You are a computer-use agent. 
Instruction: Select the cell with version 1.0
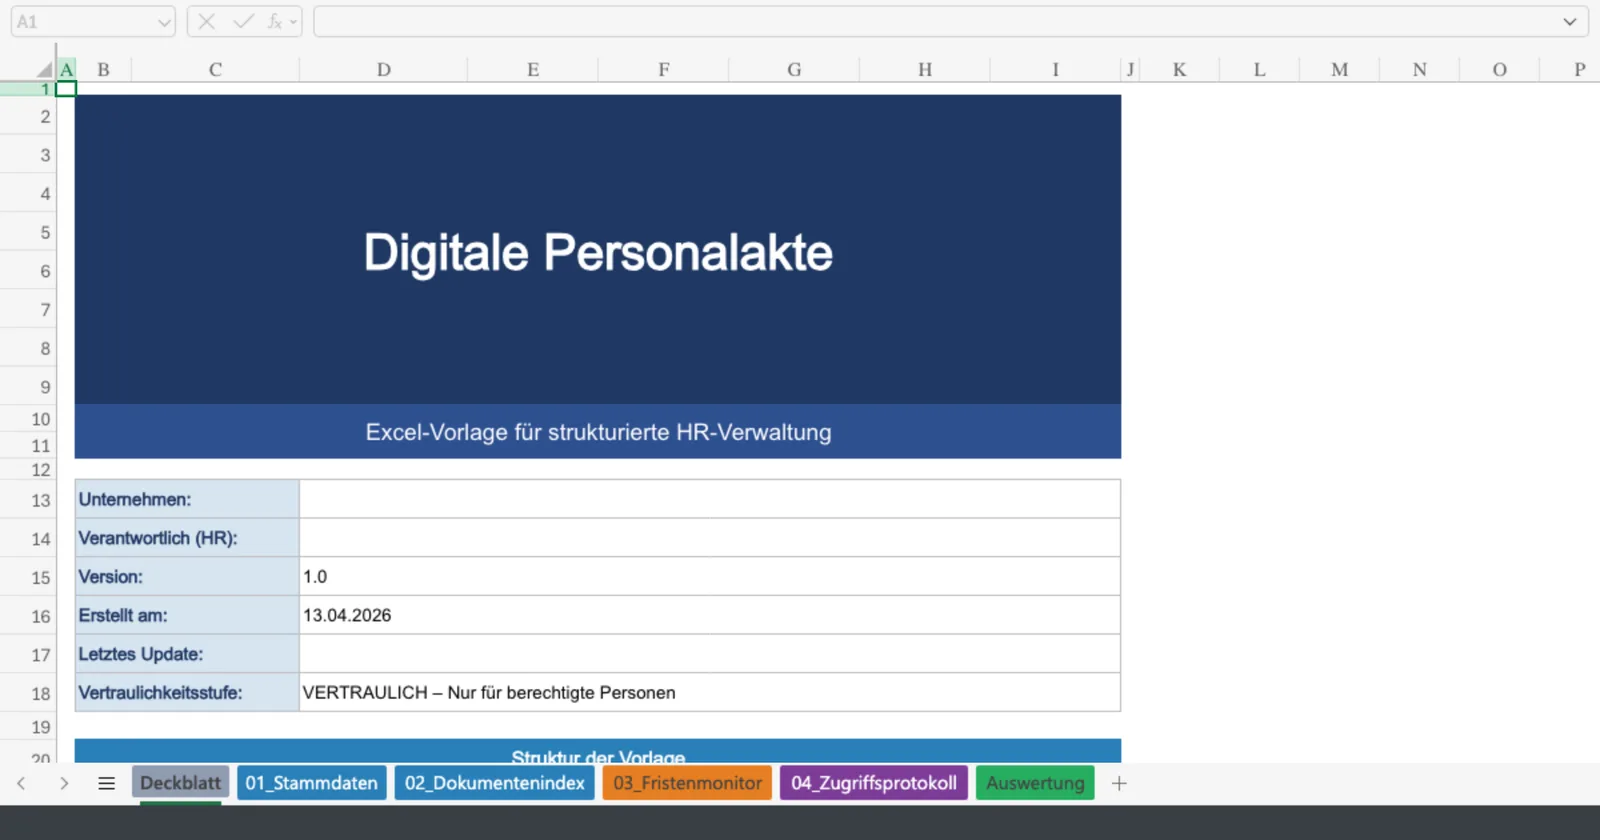pos(710,577)
